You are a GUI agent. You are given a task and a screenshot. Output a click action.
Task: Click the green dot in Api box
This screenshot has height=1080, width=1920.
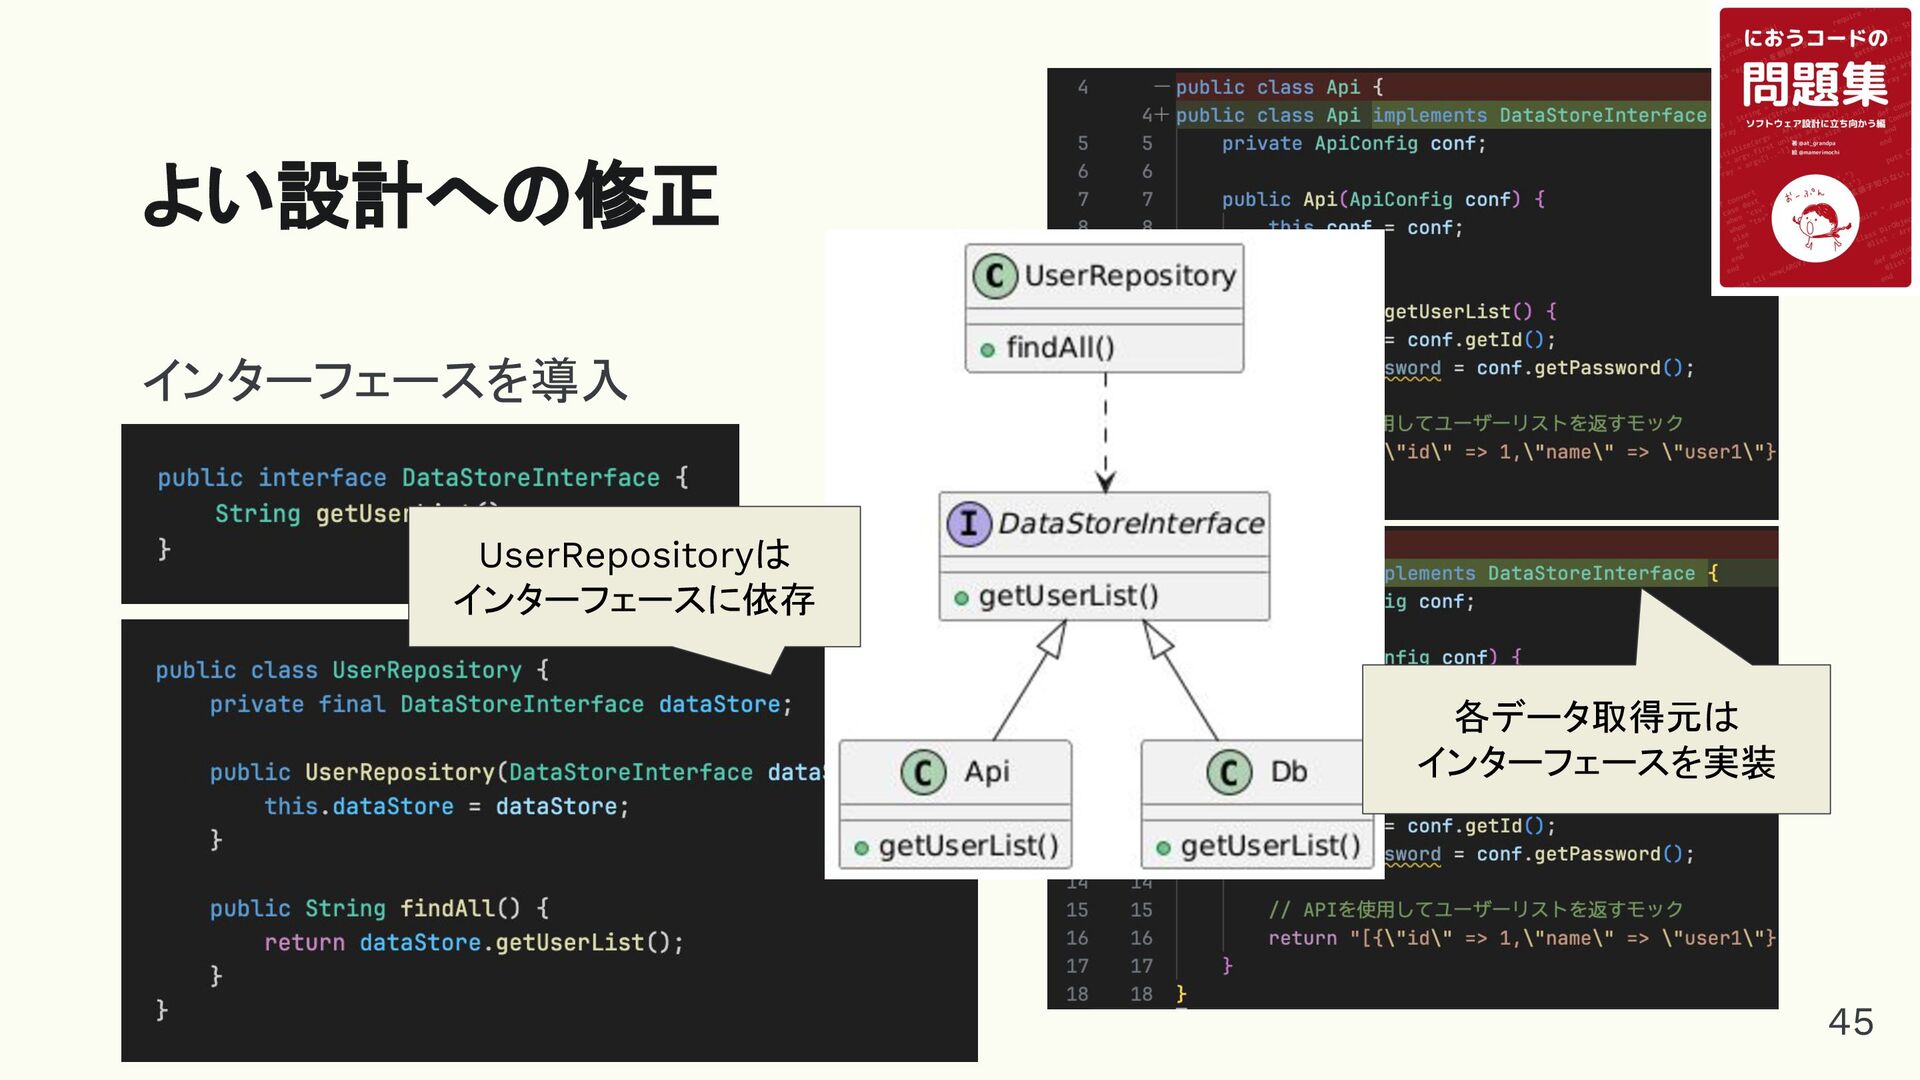pyautogui.click(x=861, y=848)
